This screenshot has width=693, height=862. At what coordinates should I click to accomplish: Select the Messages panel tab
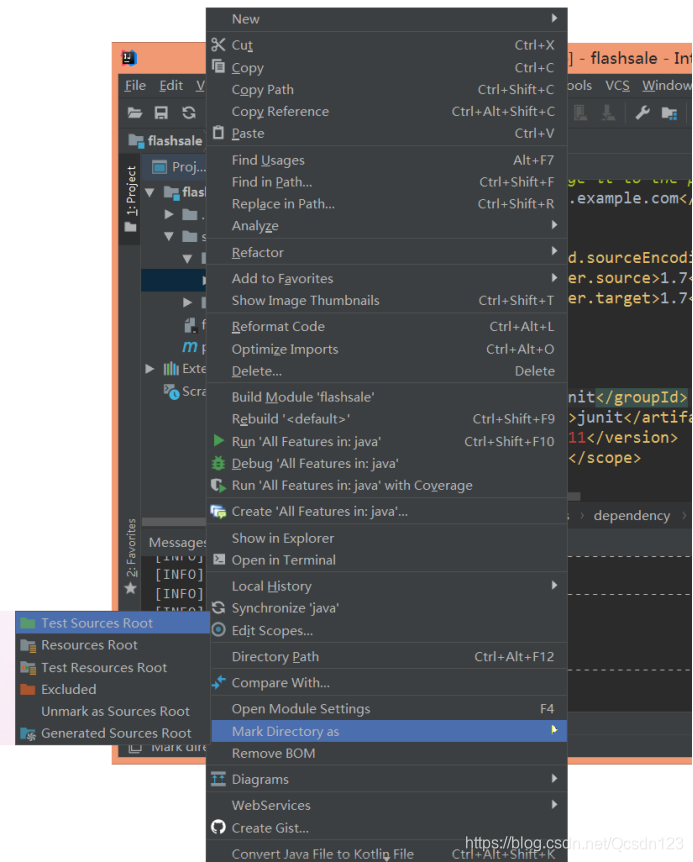[177, 543]
